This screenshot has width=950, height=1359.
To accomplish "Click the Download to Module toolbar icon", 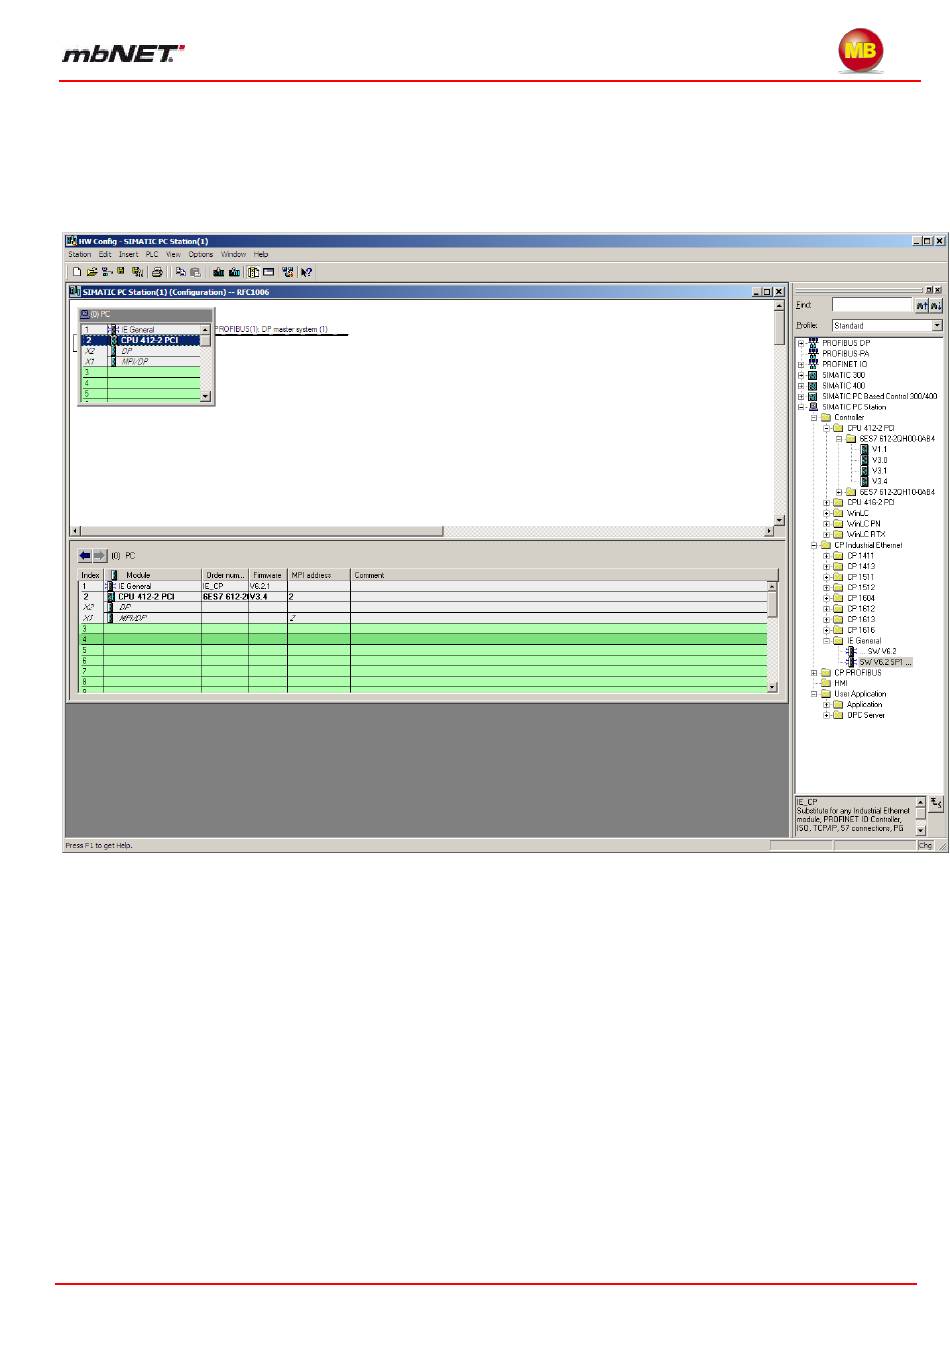I will pyautogui.click(x=219, y=271).
